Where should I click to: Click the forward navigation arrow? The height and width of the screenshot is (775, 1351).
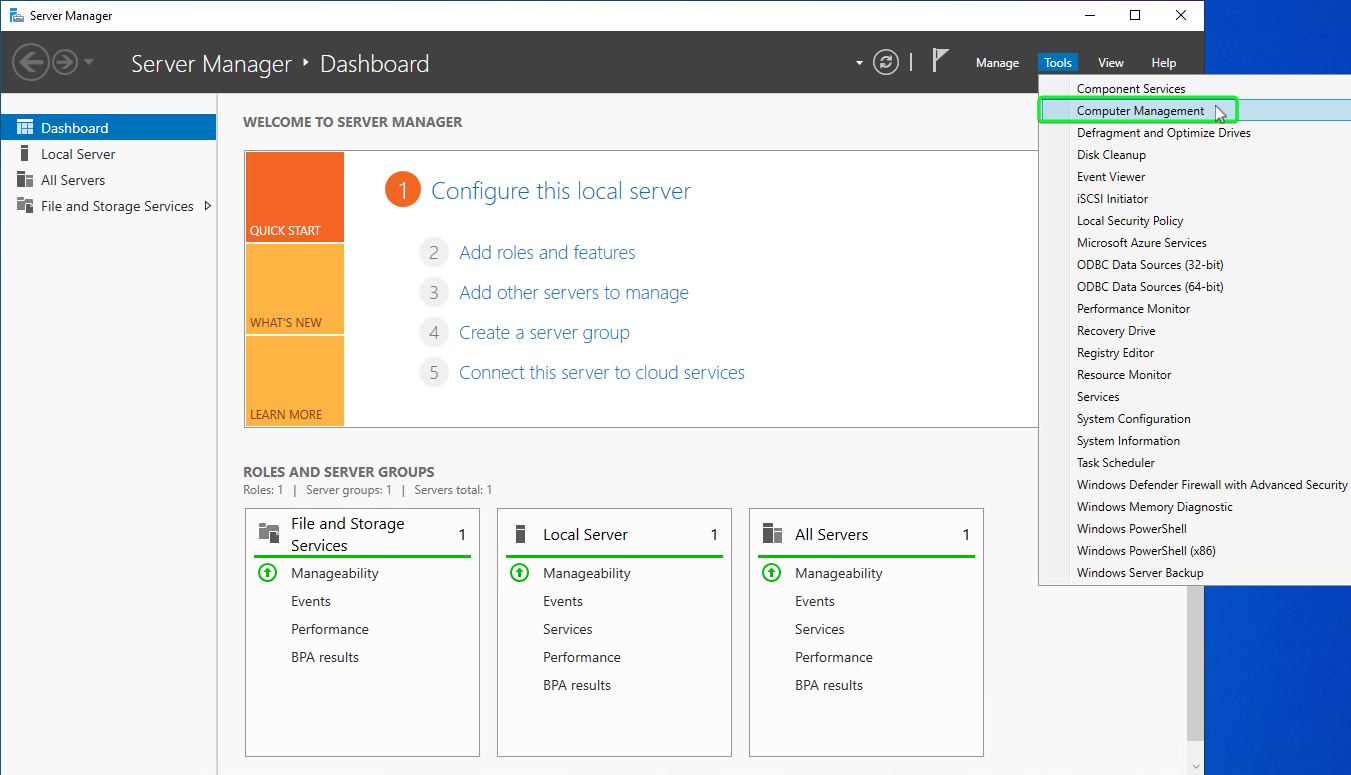click(65, 63)
